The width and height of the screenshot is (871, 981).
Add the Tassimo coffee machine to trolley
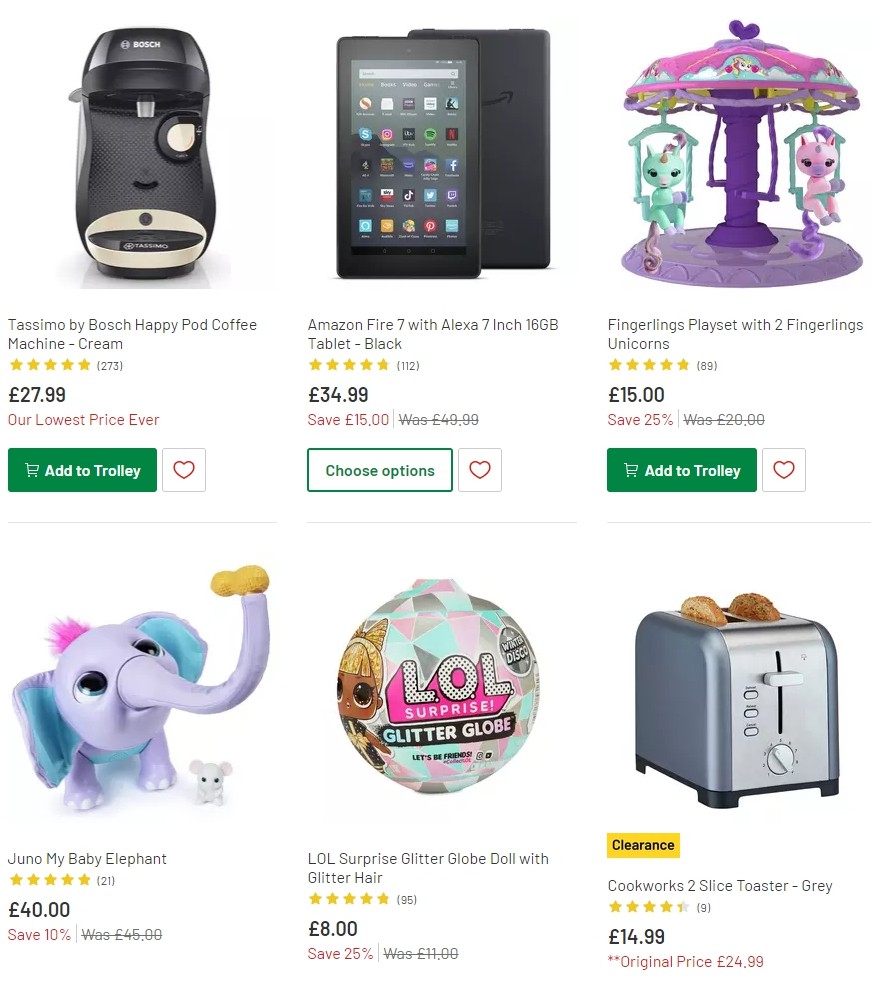[82, 470]
